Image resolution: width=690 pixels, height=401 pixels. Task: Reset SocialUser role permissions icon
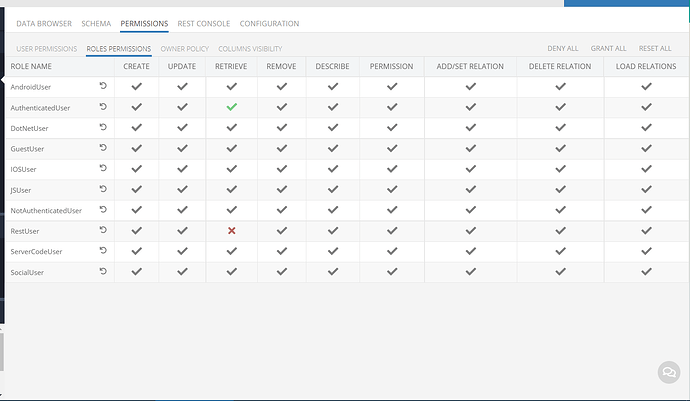tap(103, 271)
